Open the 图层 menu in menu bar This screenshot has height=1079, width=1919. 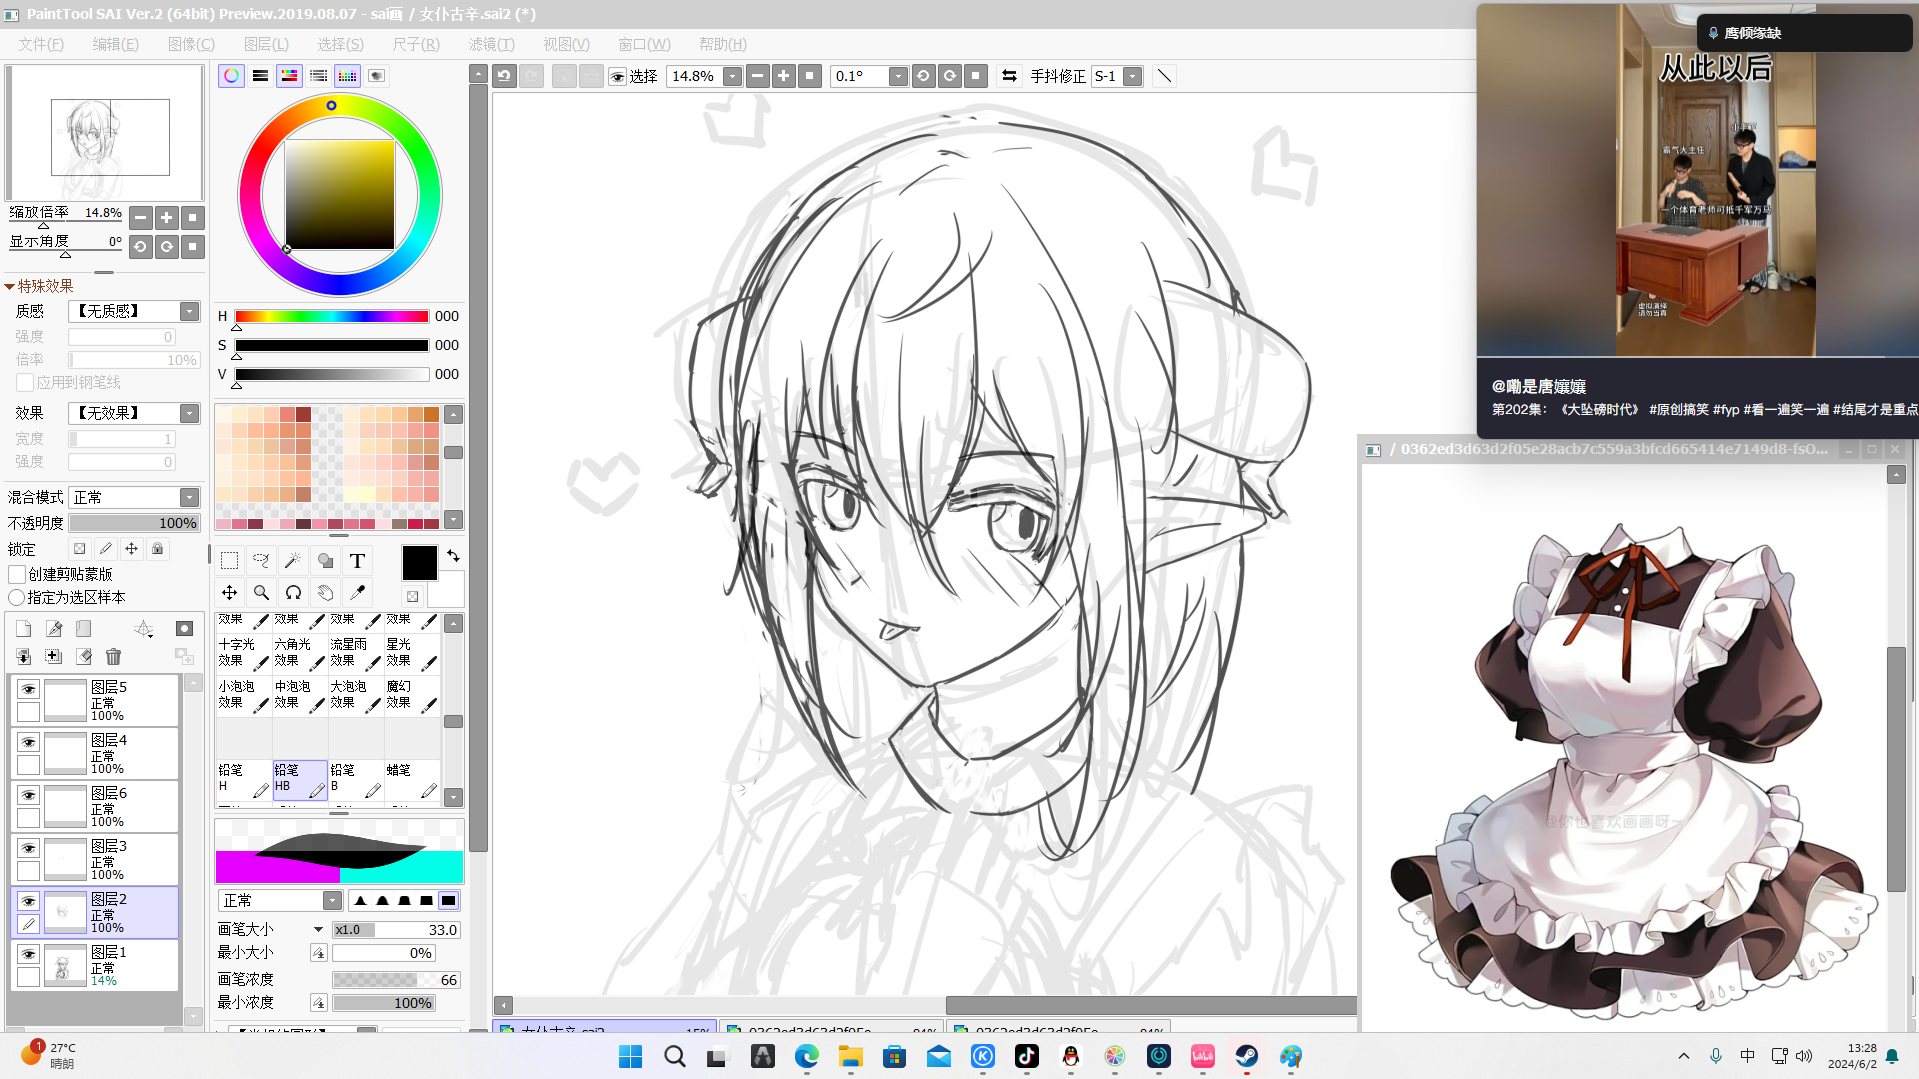tap(266, 44)
